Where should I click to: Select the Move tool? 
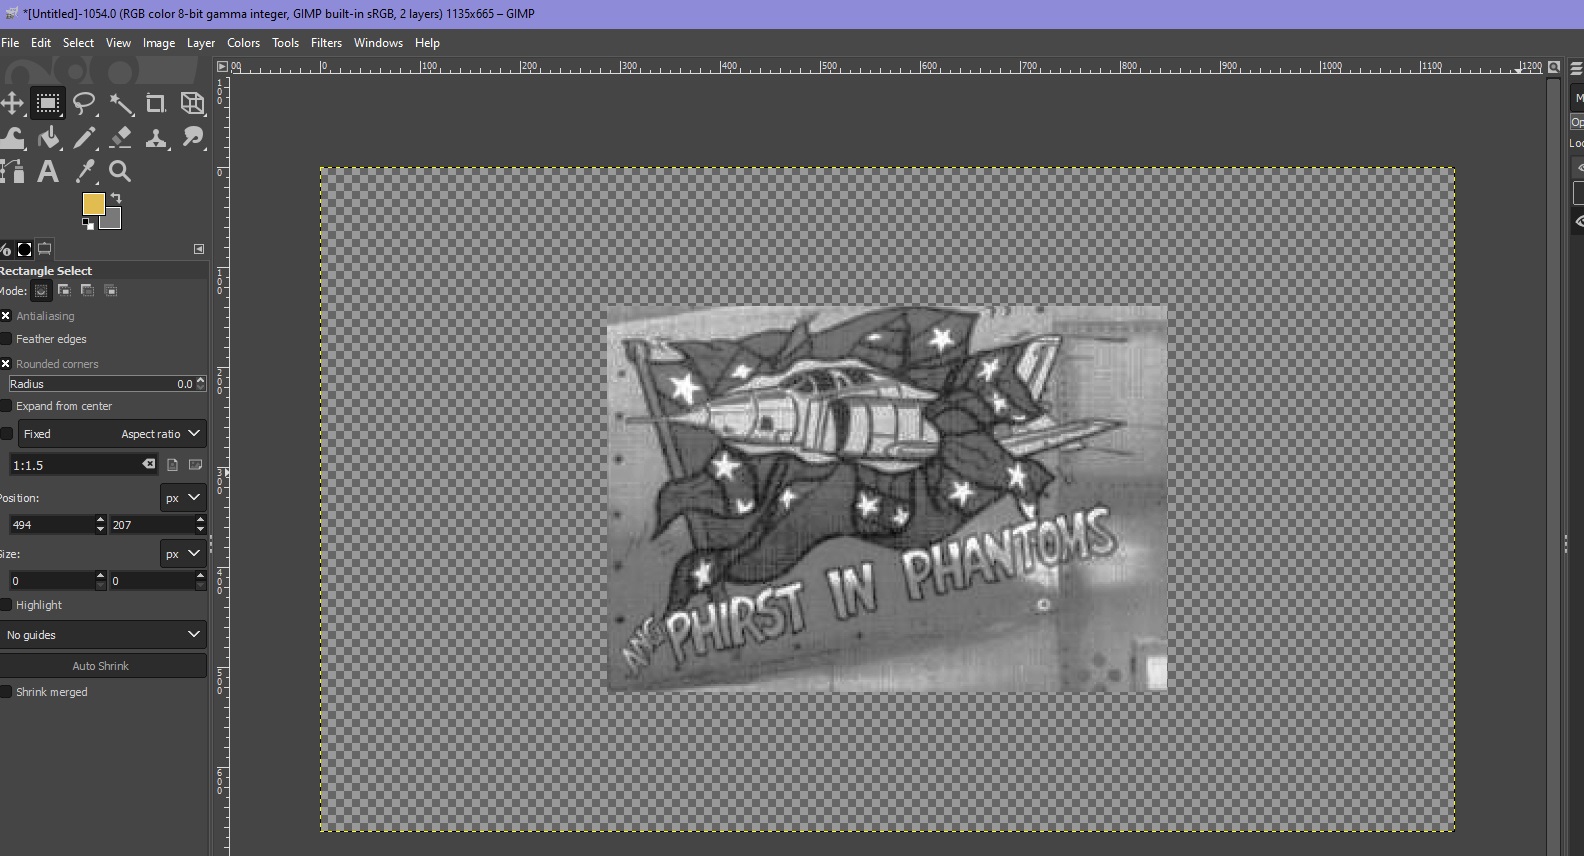tap(12, 104)
